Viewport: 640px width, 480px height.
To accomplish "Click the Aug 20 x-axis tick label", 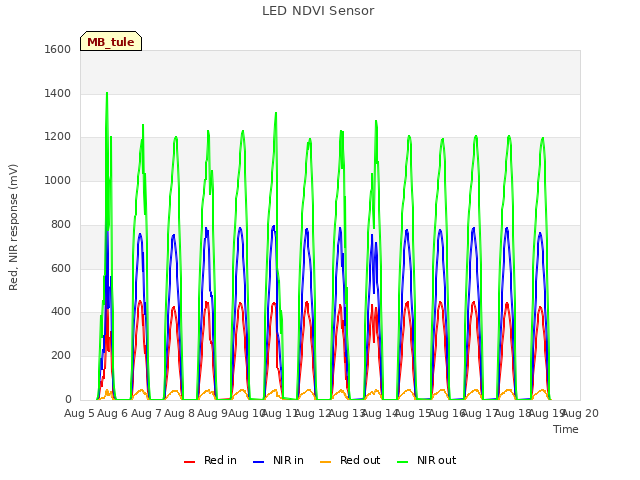I will (581, 413).
